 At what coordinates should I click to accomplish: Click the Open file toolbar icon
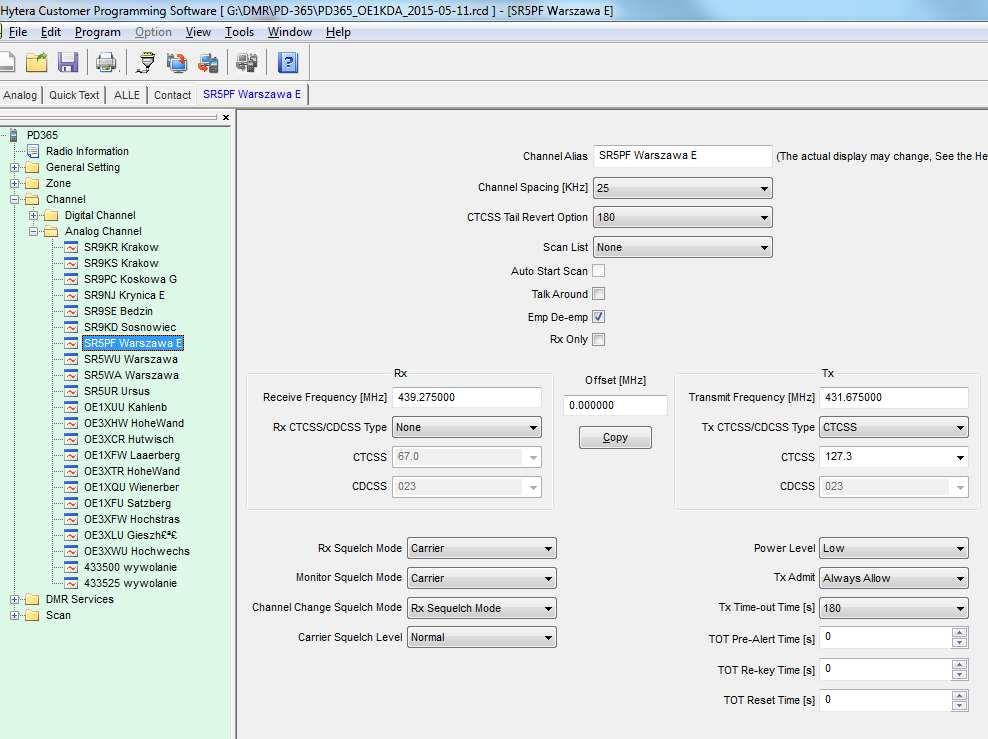coord(37,62)
